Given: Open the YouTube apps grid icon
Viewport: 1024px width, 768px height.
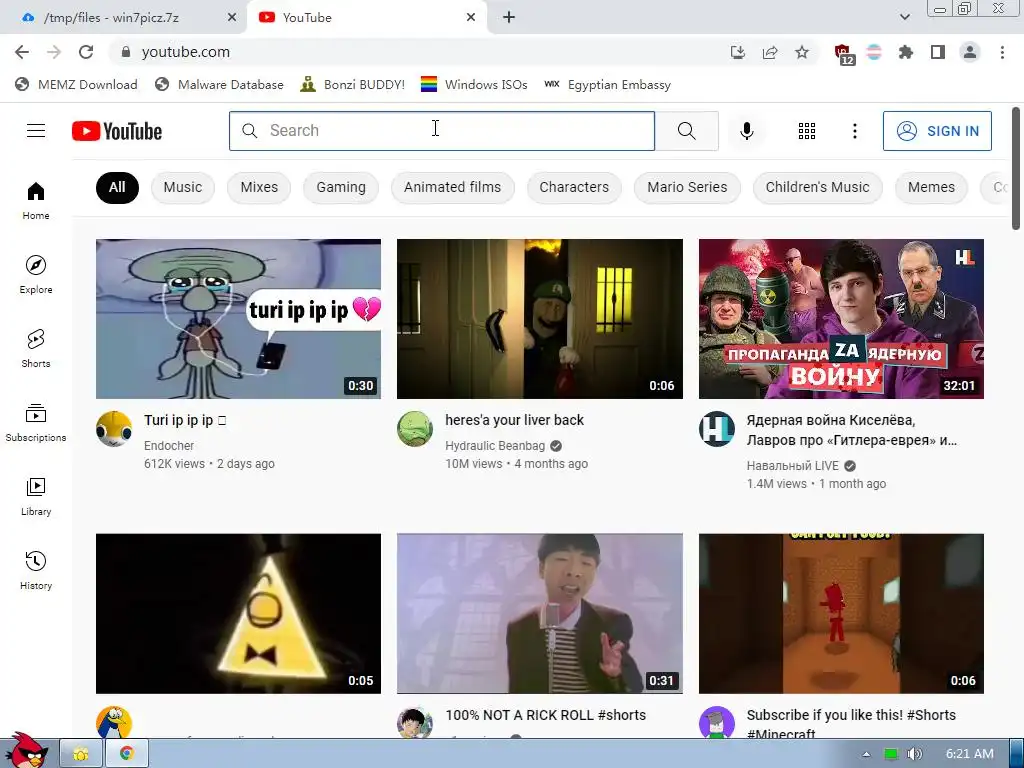Looking at the screenshot, I should tap(807, 131).
